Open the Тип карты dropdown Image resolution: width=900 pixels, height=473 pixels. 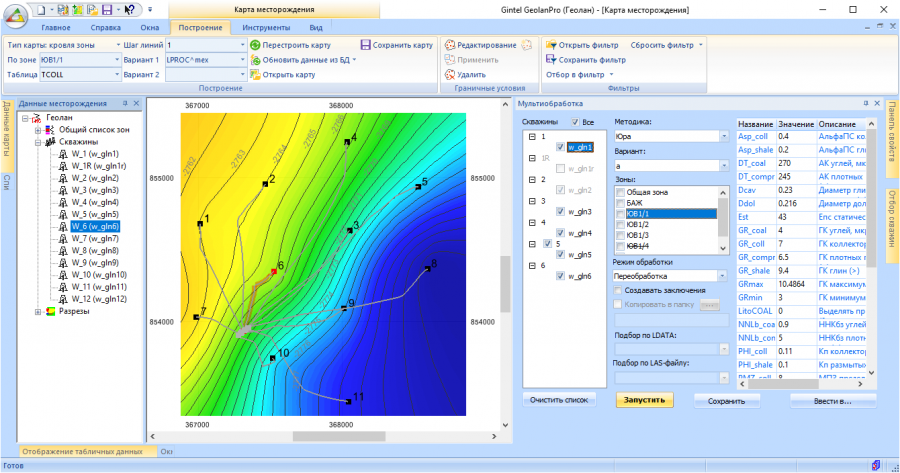(118, 45)
